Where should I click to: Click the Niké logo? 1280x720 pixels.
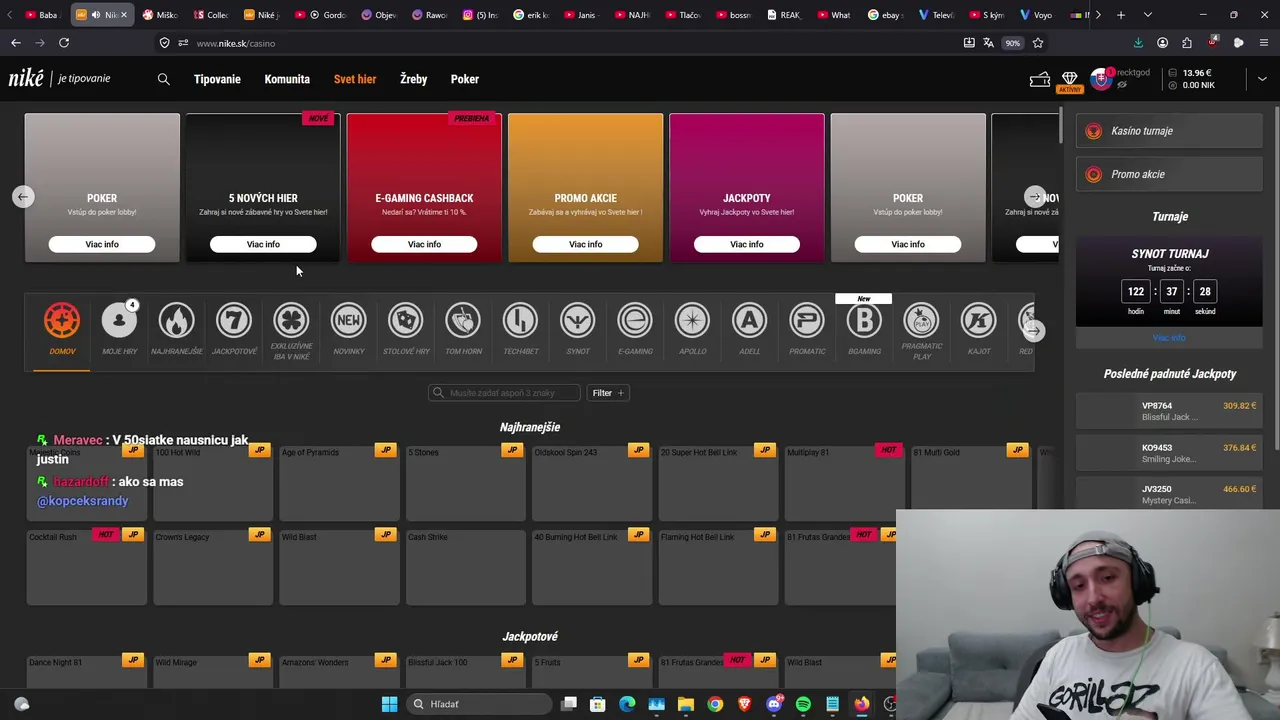(27, 79)
